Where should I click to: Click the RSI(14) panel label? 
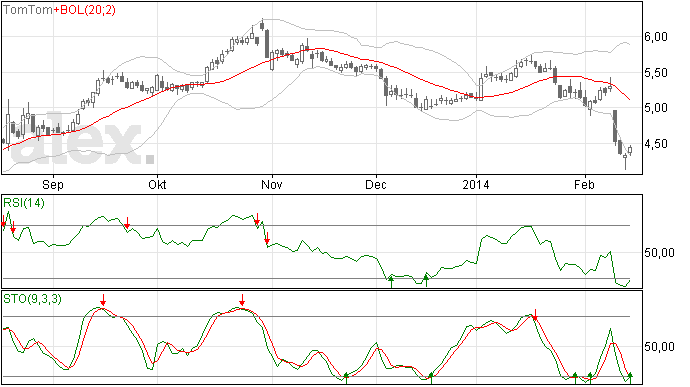(24, 203)
